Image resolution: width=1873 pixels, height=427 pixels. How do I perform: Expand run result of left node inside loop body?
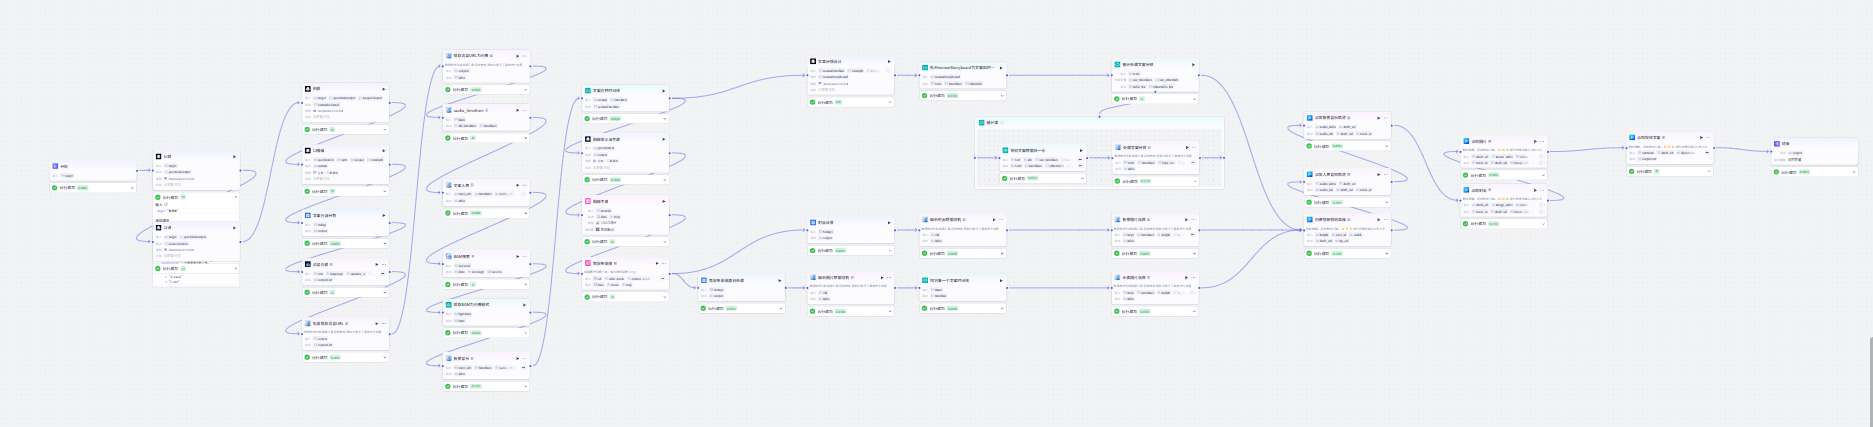(1080, 178)
